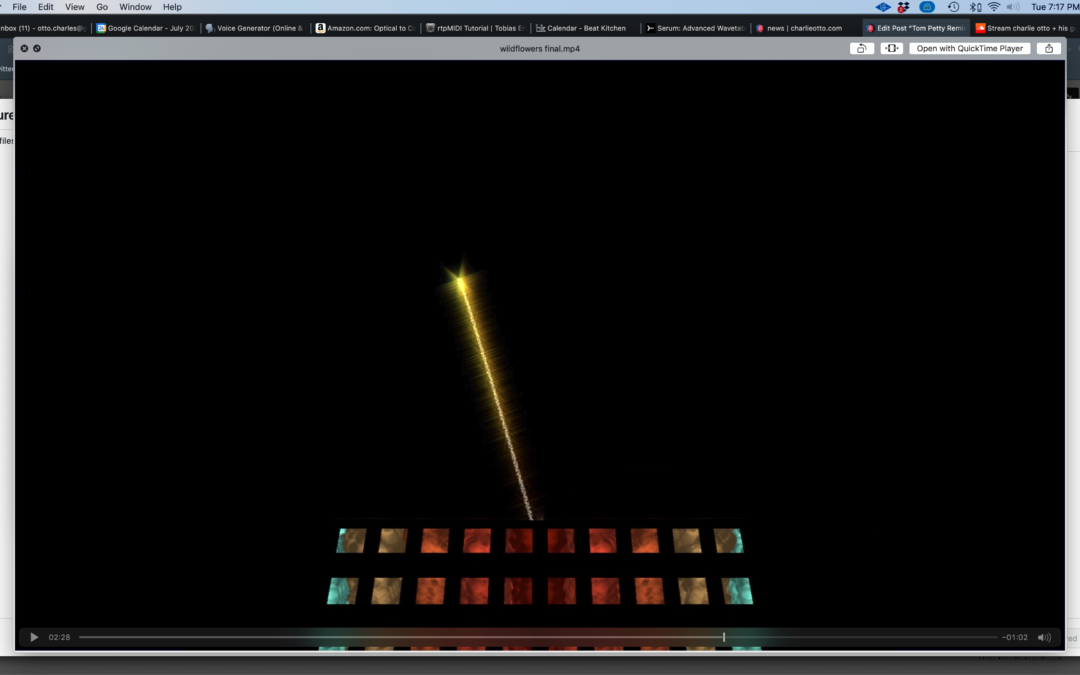Play the wildflowers final.mp4 video
Viewport: 1080px width, 675px height.
click(x=34, y=637)
